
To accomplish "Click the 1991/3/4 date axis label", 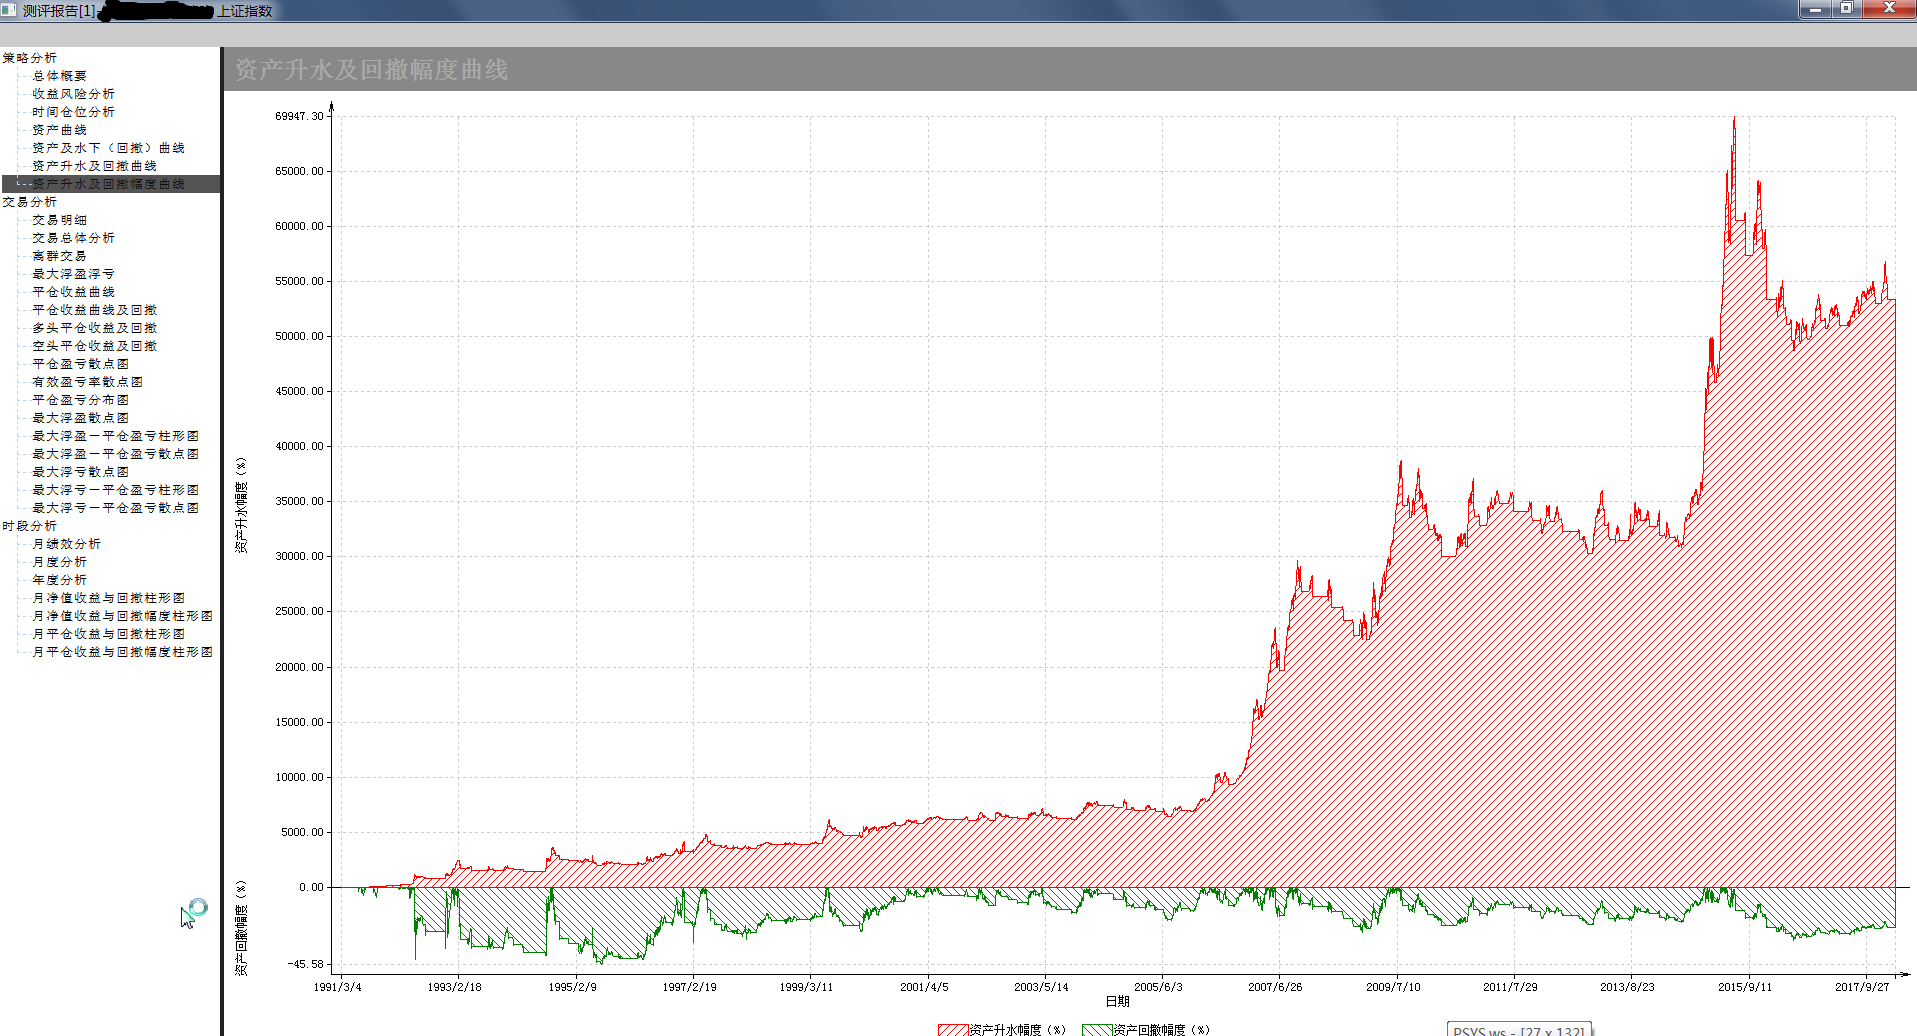I will [338, 987].
